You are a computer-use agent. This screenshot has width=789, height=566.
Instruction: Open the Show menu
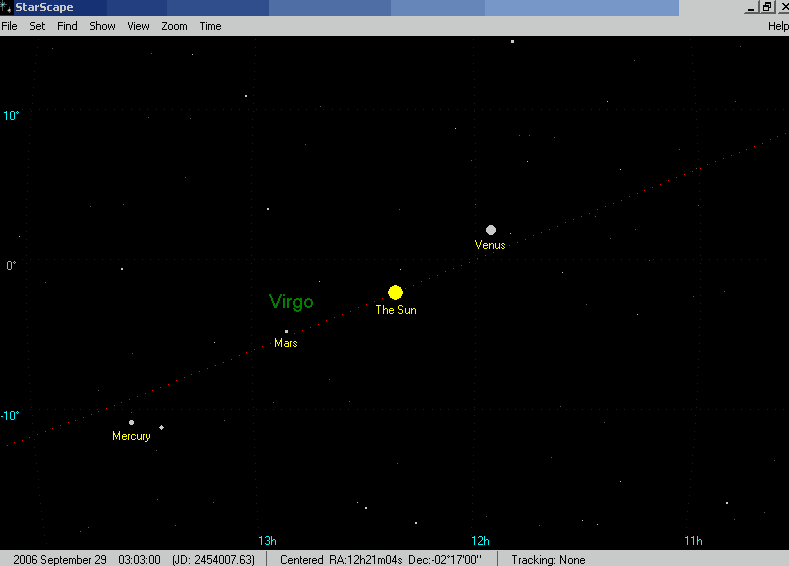coord(102,26)
